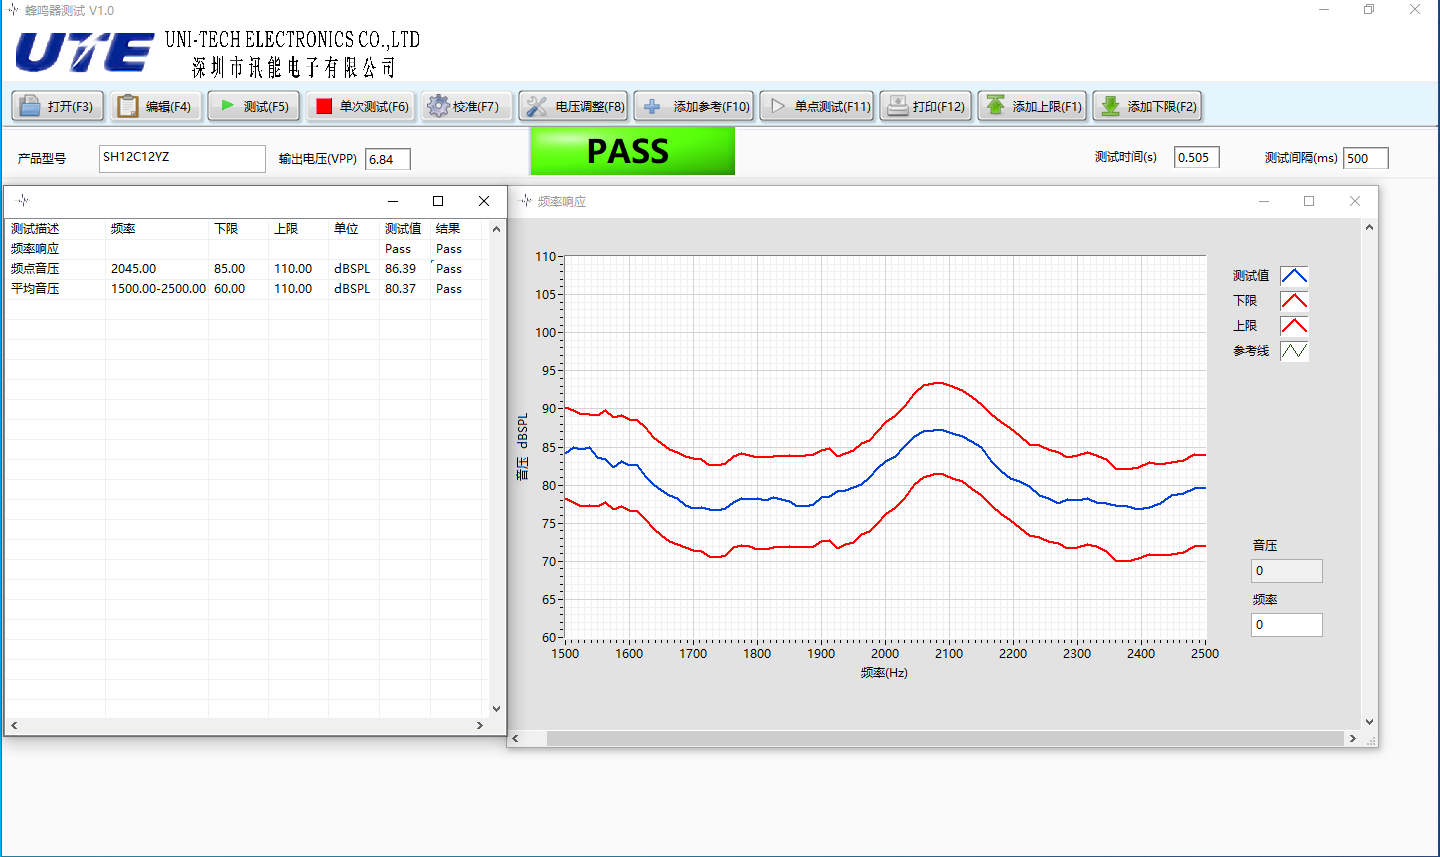The image size is (1440, 857).
Task: Open 校准(F7) calibration gear button
Action: pyautogui.click(x=467, y=106)
